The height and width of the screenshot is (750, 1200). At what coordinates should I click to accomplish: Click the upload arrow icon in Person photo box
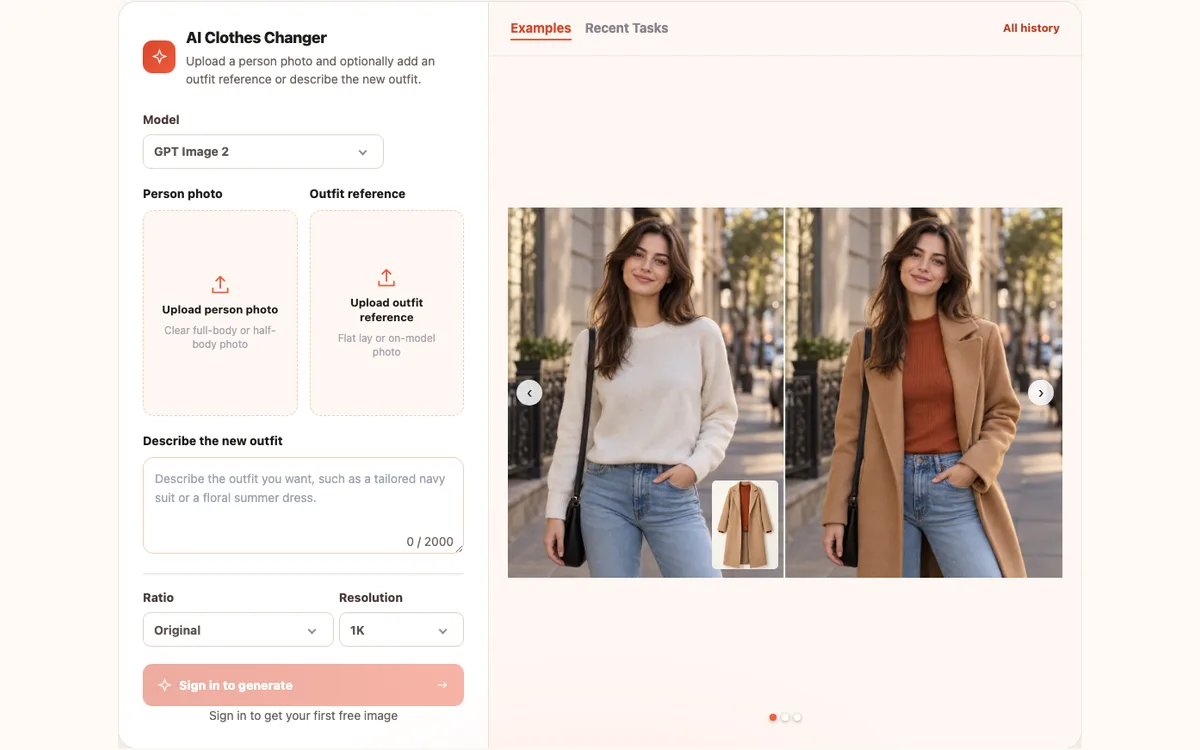point(220,284)
